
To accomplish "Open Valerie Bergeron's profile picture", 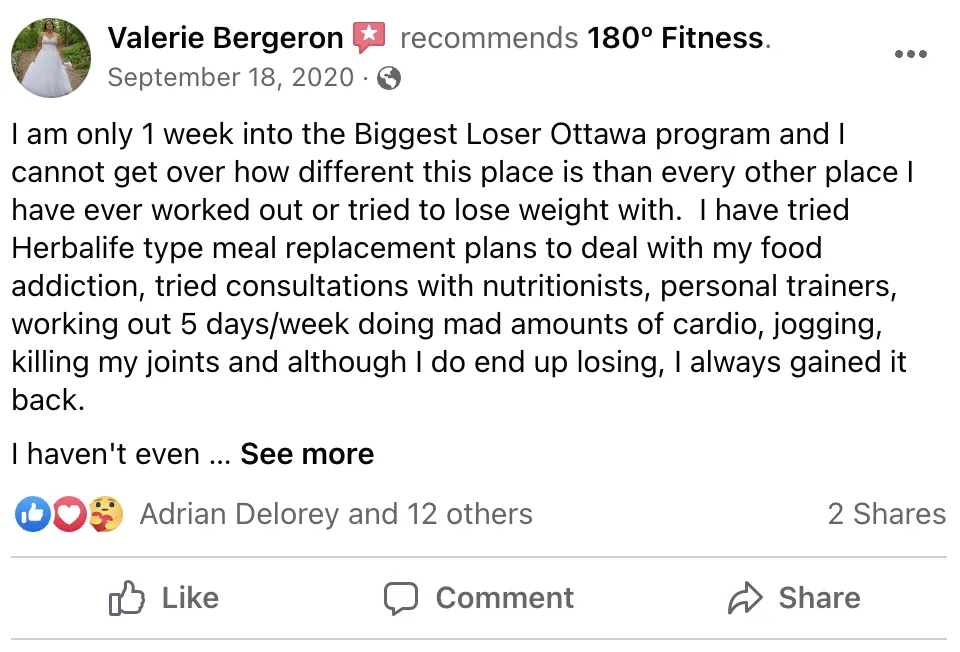I will point(51,58).
